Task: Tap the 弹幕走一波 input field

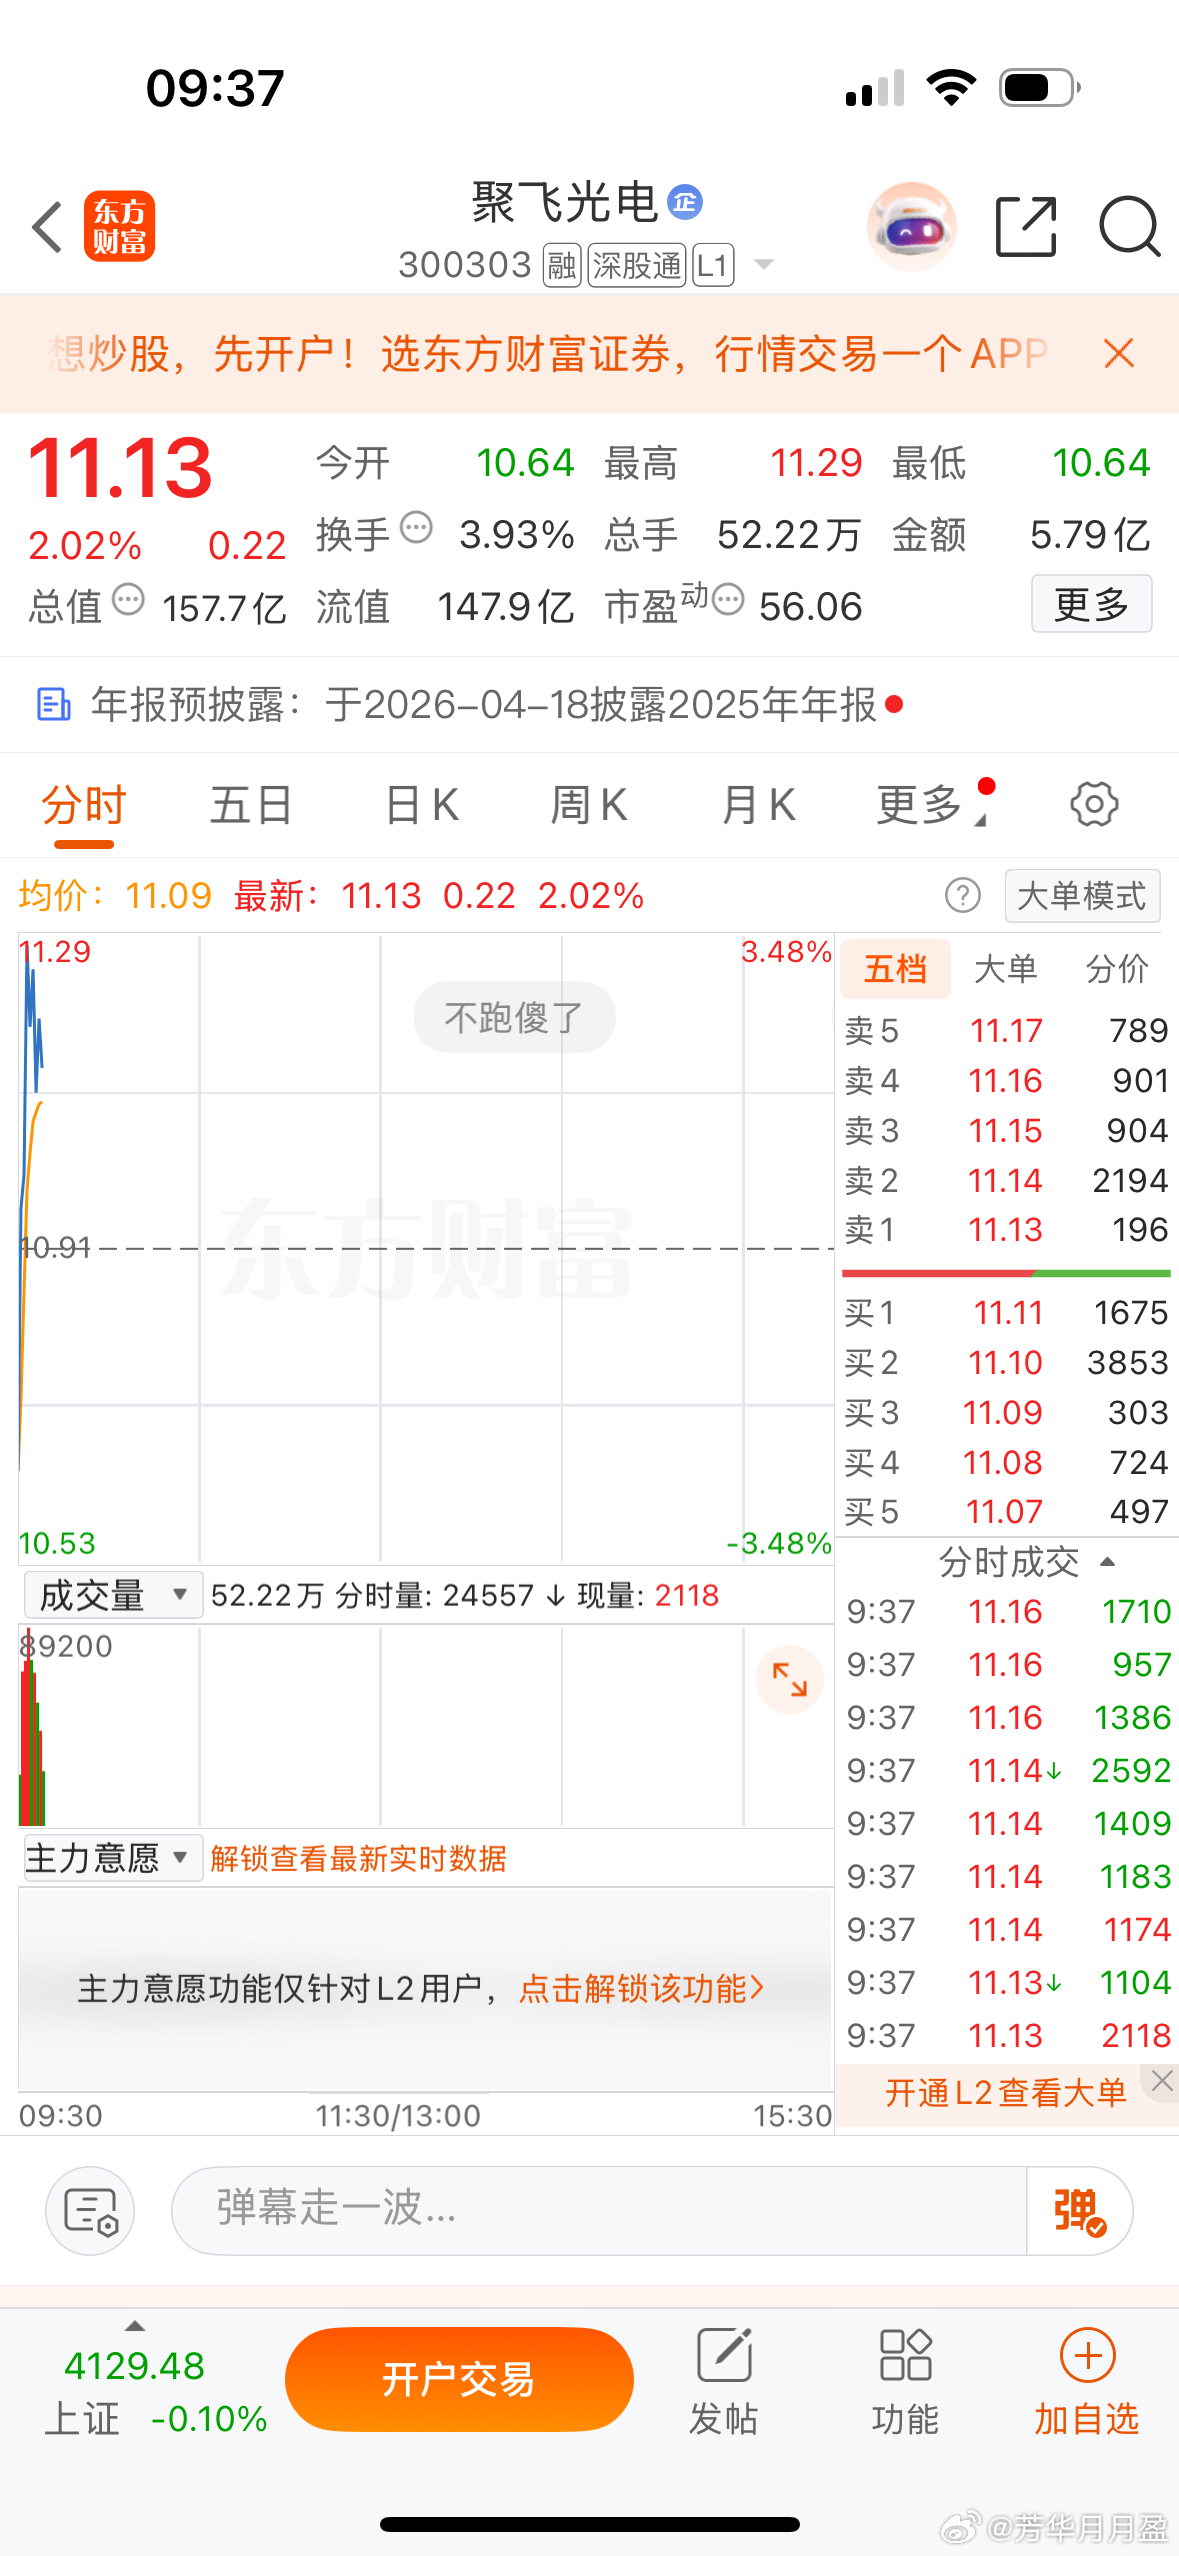Action: (600, 2210)
